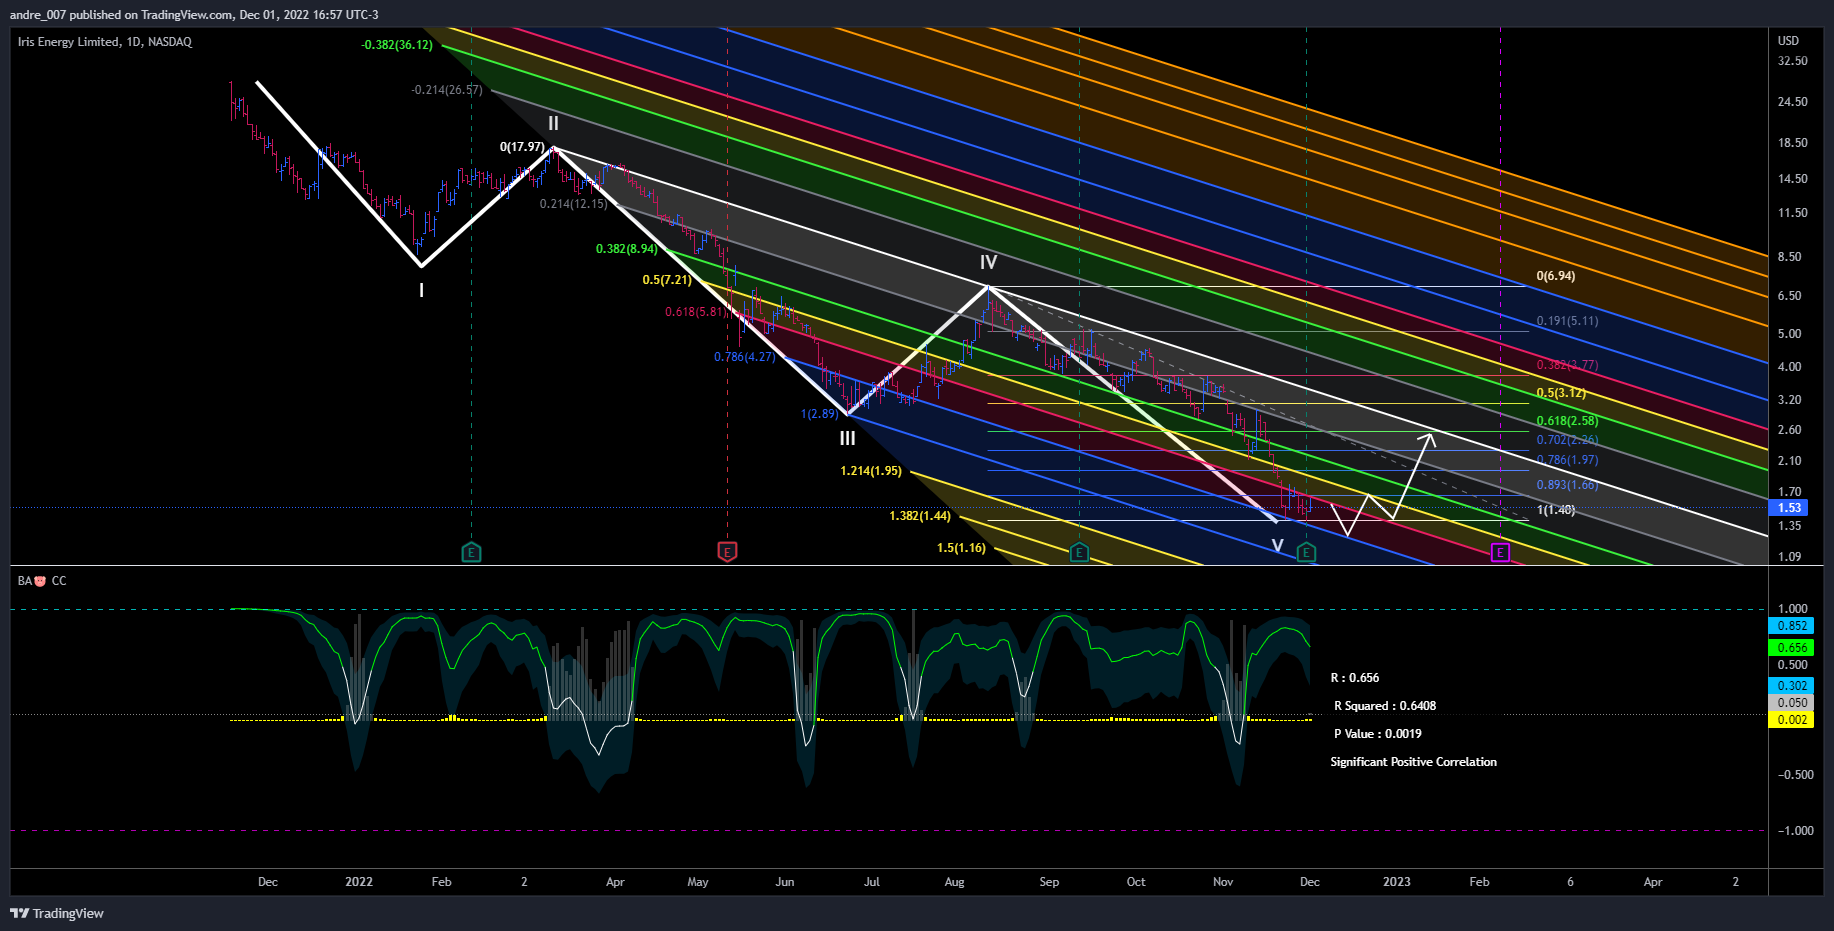Click the TradingView logo at bottom left
This screenshot has height=931, width=1834.
coord(57,913)
